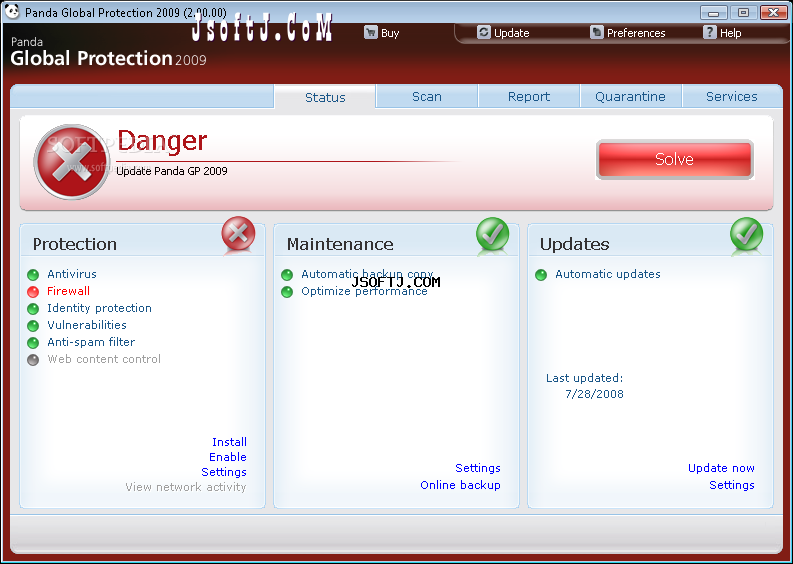
Task: Click the Update now link
Action: tap(721, 468)
